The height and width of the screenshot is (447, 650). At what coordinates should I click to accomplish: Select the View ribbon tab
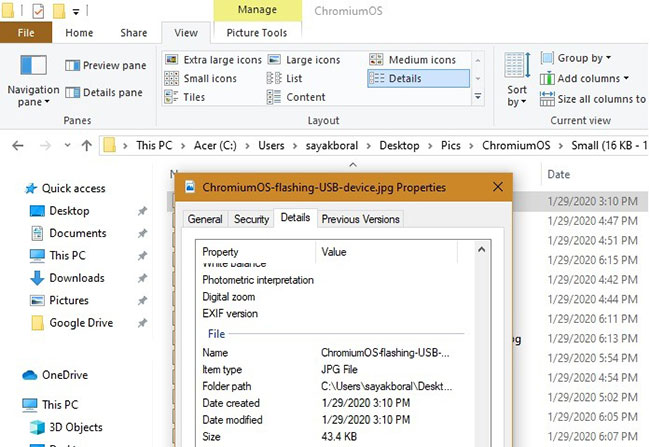[186, 33]
